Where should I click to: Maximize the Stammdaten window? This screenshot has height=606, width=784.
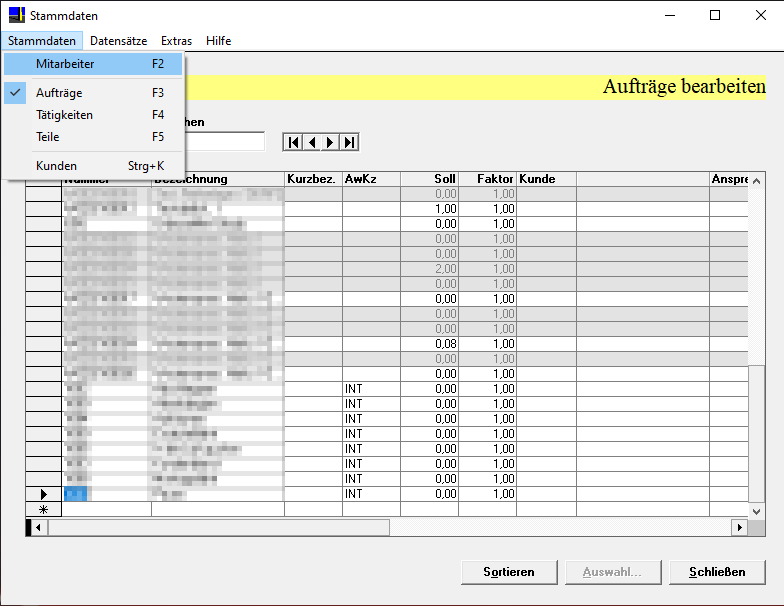pyautogui.click(x=715, y=15)
